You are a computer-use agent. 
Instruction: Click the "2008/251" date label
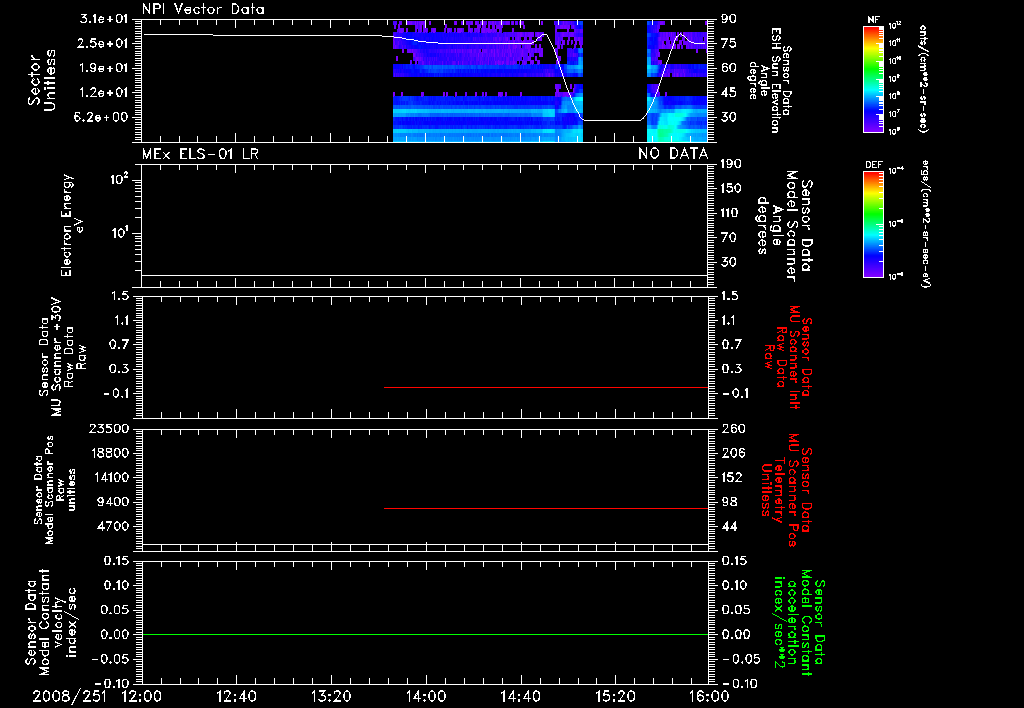(x=70, y=696)
